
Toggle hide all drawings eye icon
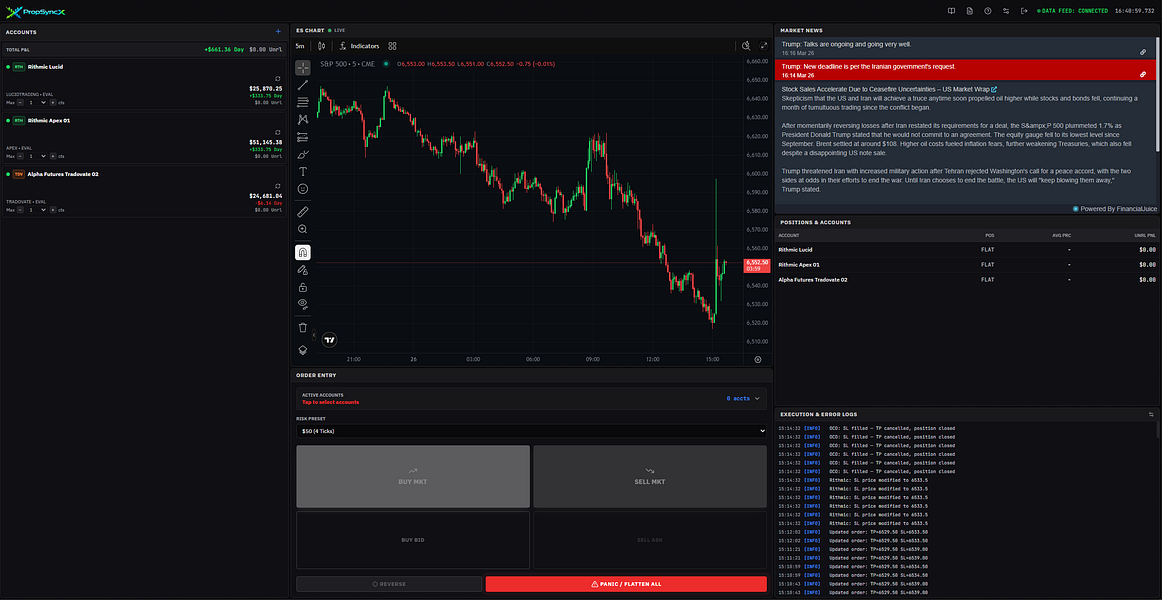302,304
